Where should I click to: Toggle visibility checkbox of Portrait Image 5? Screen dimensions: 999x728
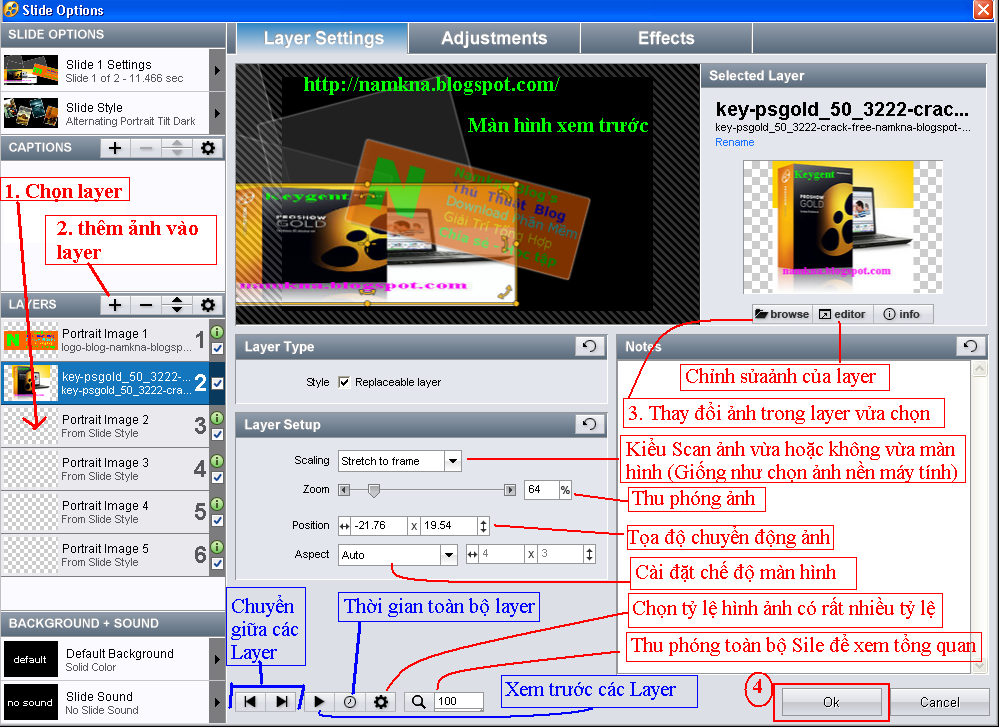pyautogui.click(x=217, y=563)
